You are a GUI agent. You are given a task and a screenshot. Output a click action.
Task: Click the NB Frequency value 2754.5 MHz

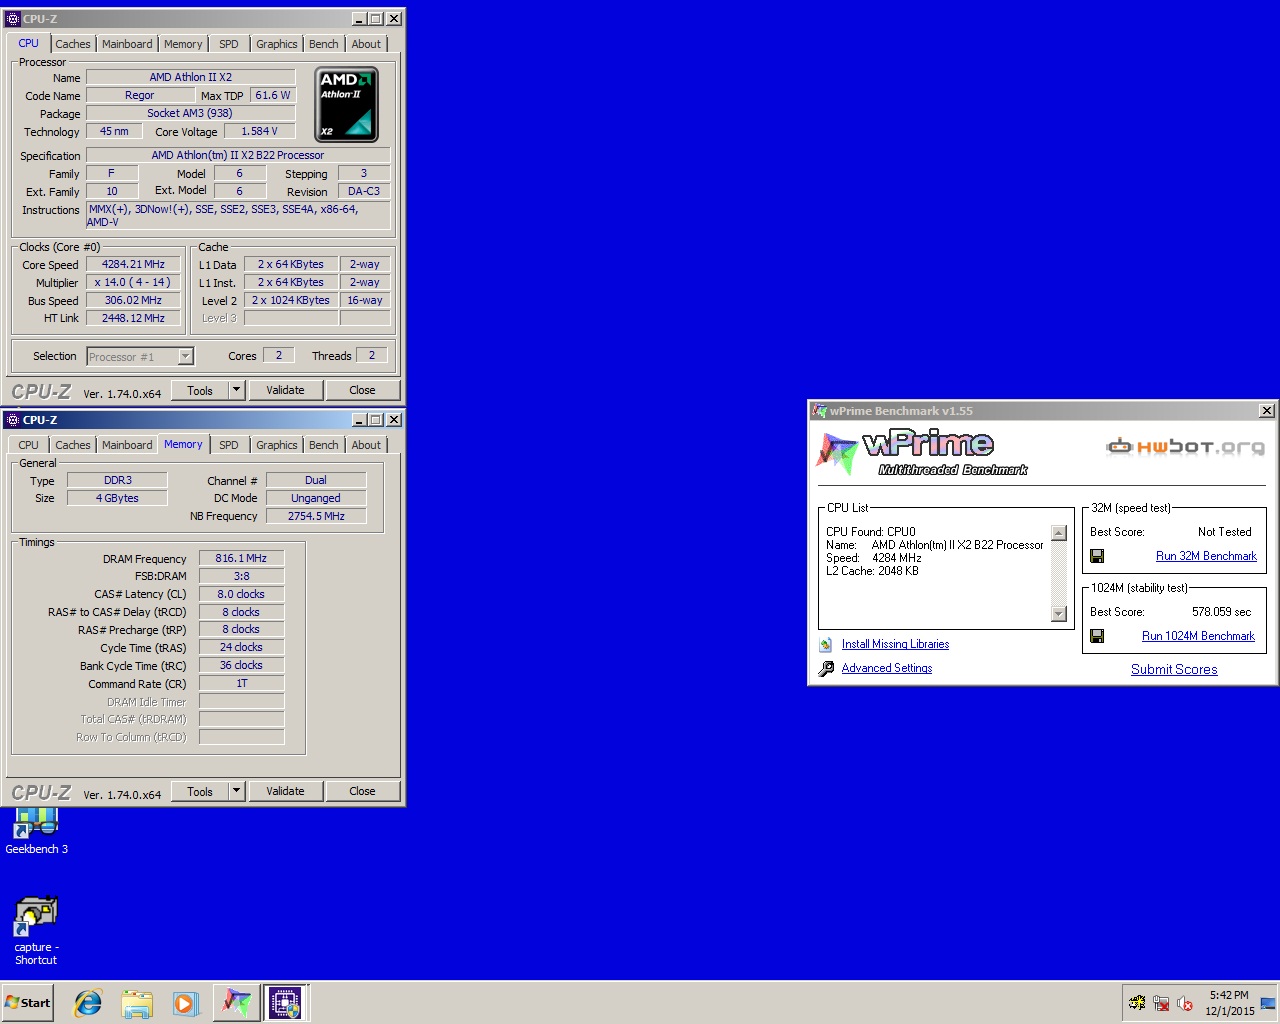pyautogui.click(x=316, y=516)
